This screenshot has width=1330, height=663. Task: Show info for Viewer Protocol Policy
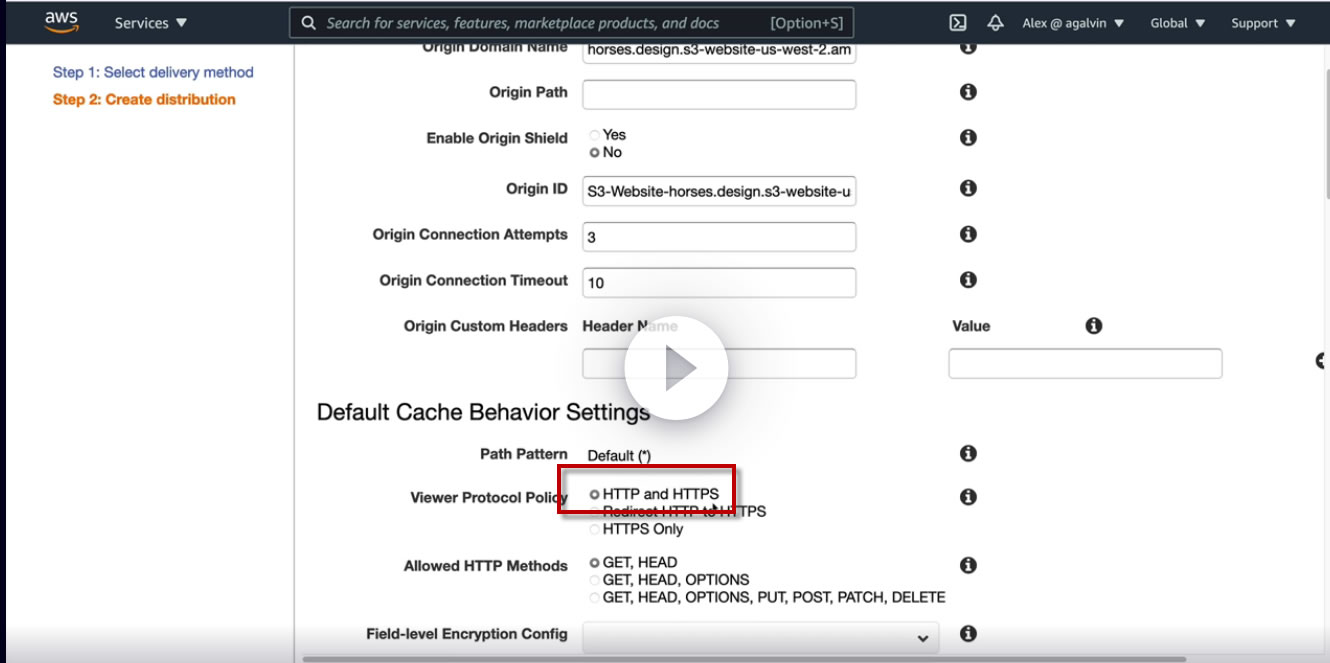pyautogui.click(x=968, y=497)
